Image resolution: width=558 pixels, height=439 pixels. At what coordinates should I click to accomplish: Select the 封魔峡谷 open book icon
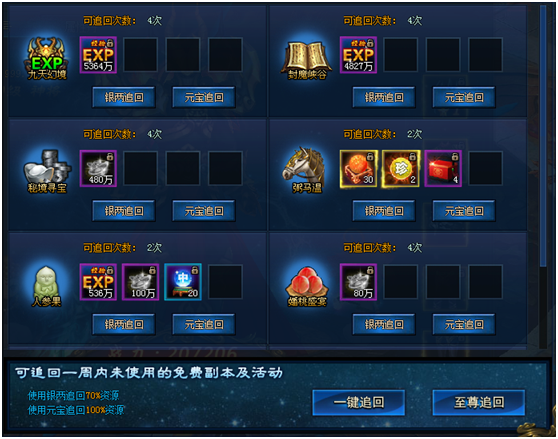pyautogui.click(x=307, y=59)
